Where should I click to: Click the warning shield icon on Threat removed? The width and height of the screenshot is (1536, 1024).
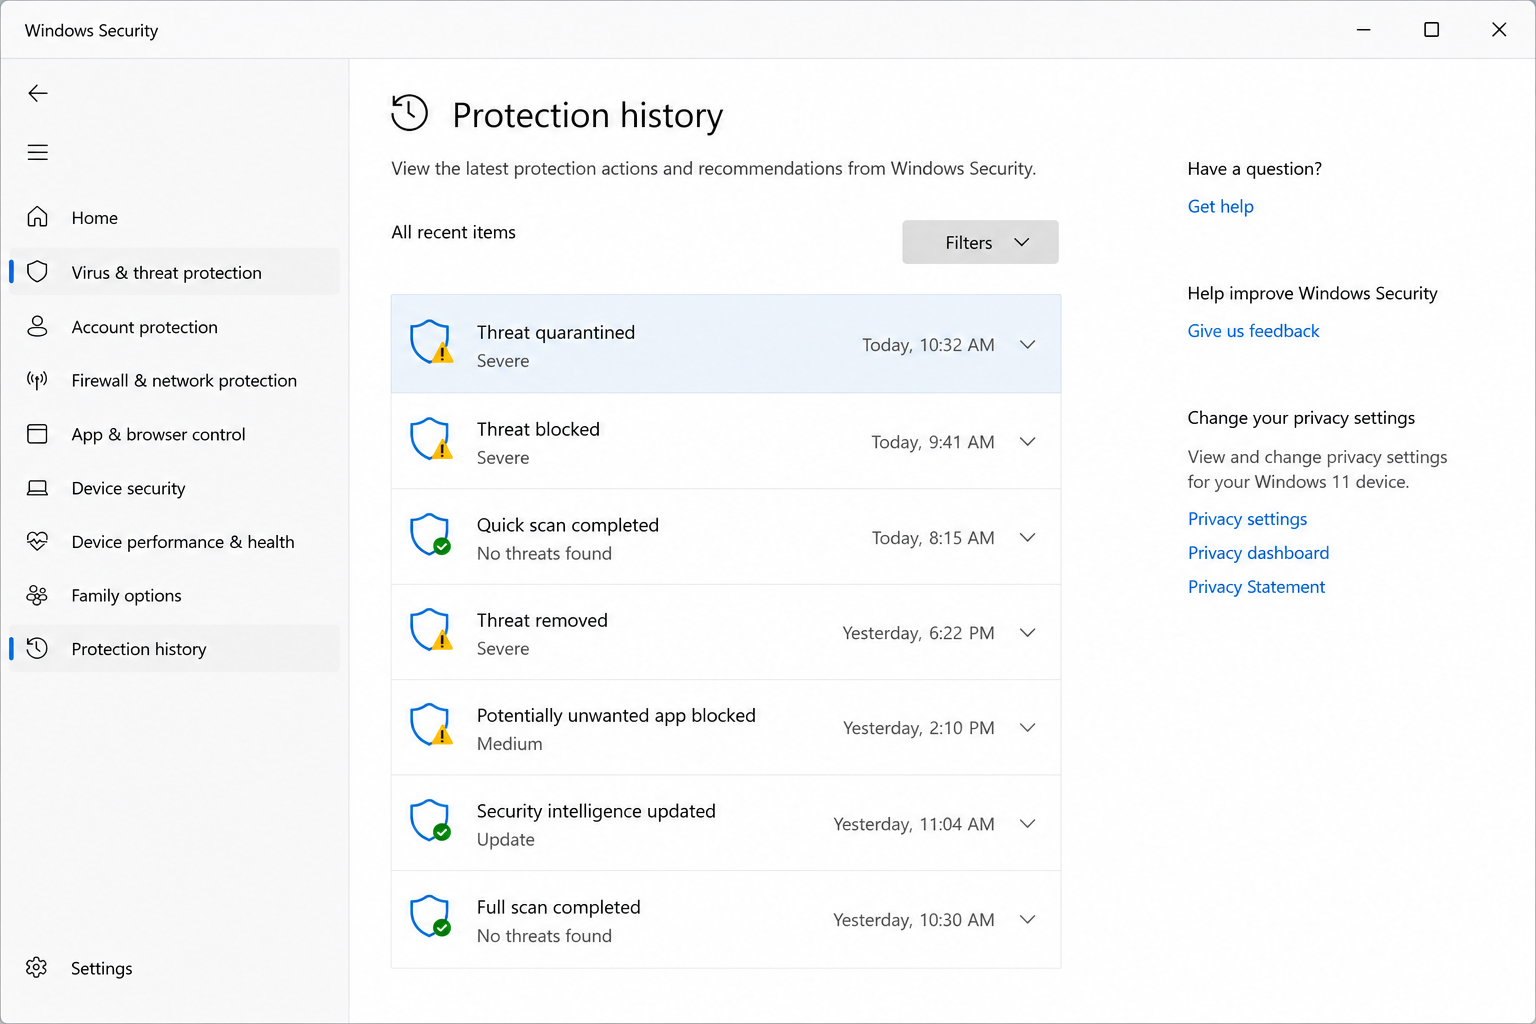pyautogui.click(x=431, y=631)
